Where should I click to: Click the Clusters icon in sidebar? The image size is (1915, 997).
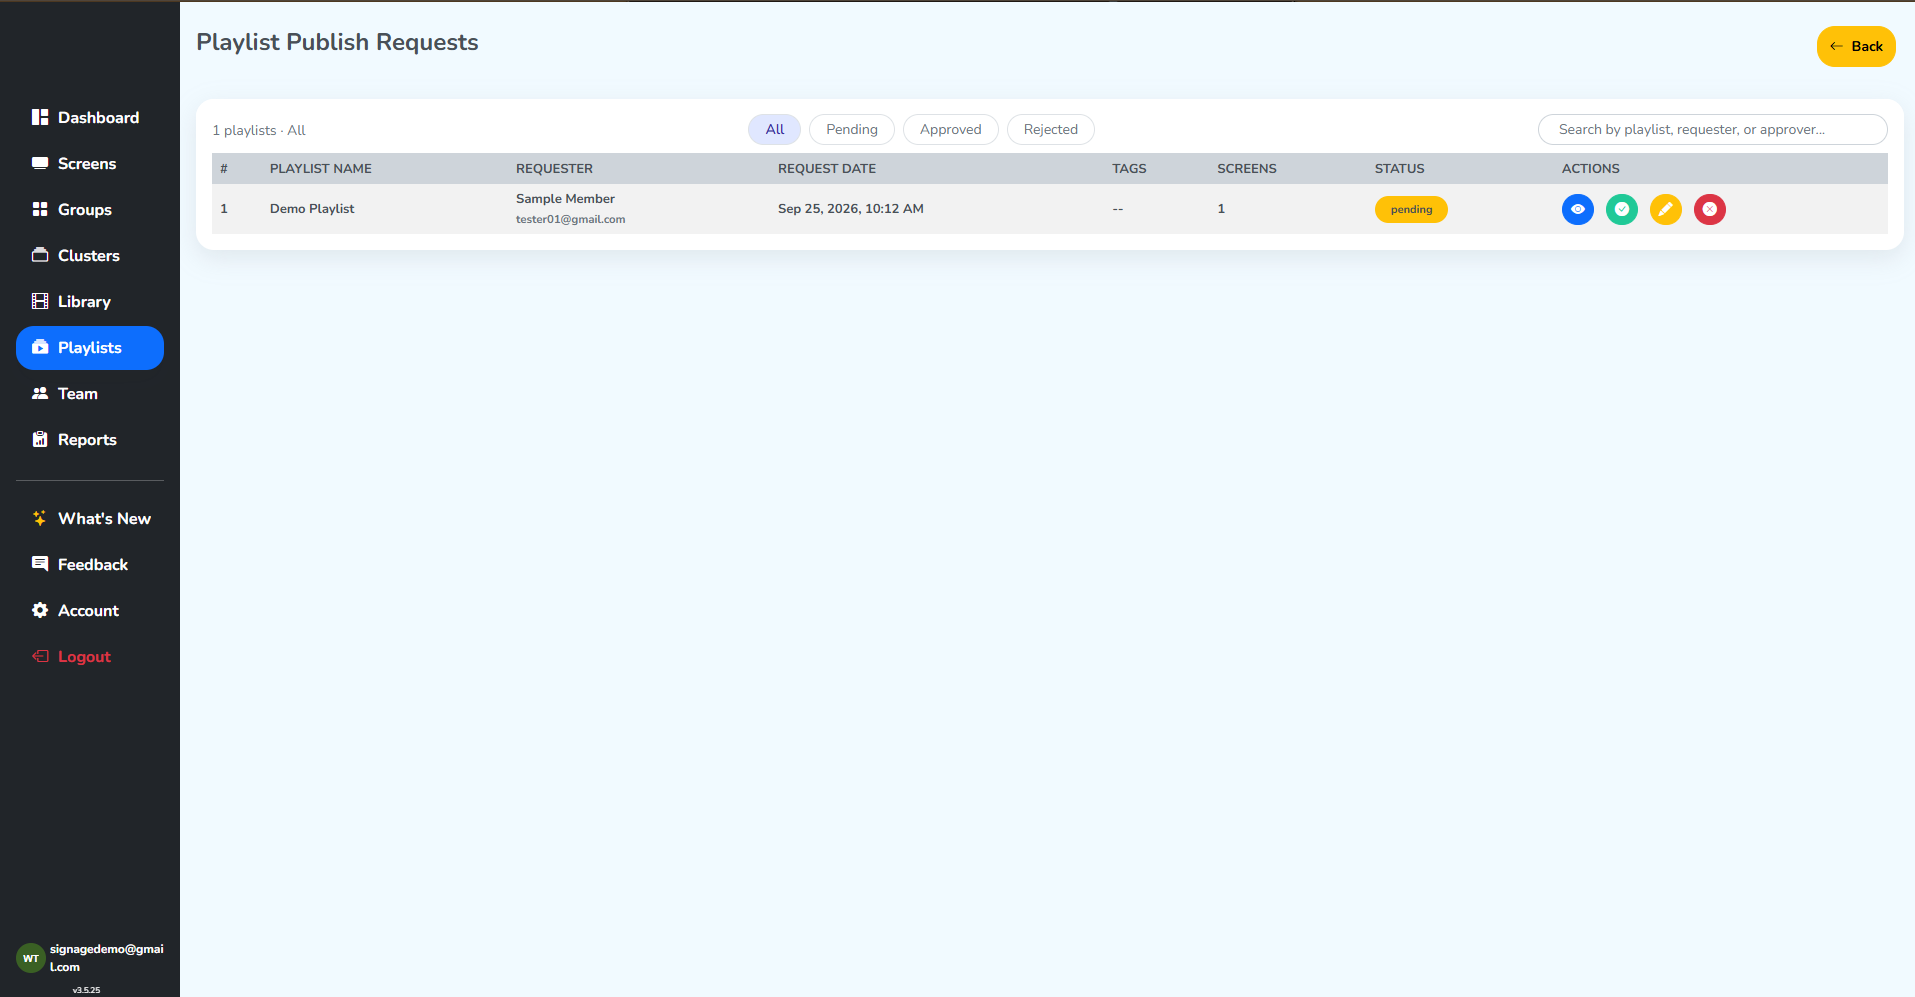tap(40, 255)
